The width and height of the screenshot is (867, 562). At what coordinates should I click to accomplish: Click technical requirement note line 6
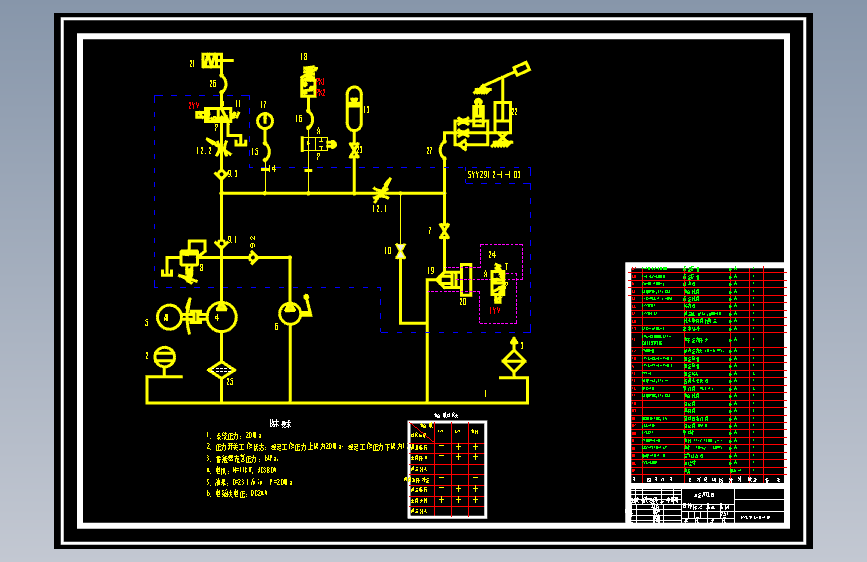(x=237, y=493)
